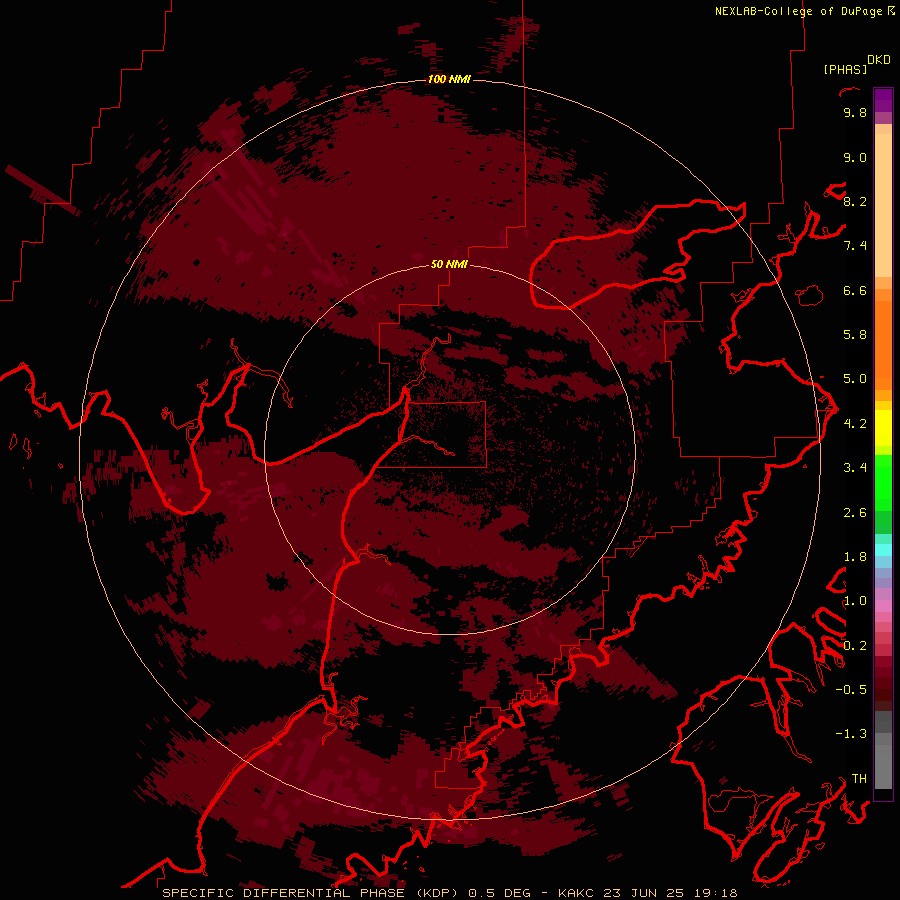Click the 9.0 scale label
900x900 pixels.
pos(855,157)
